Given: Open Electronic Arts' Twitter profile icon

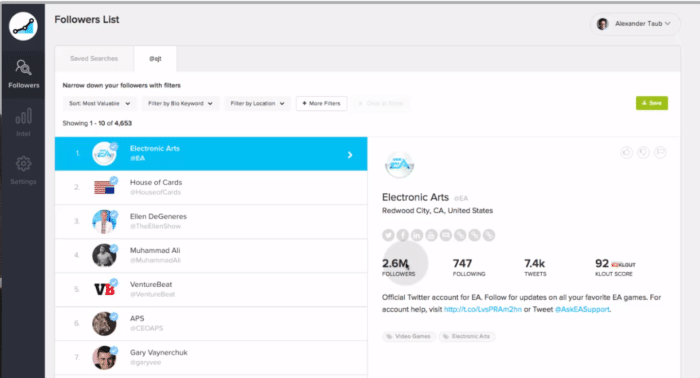Looking at the screenshot, I should (388, 235).
